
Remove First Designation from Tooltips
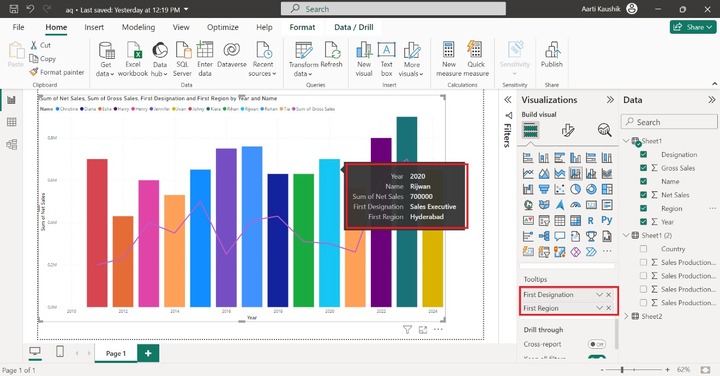pos(609,295)
